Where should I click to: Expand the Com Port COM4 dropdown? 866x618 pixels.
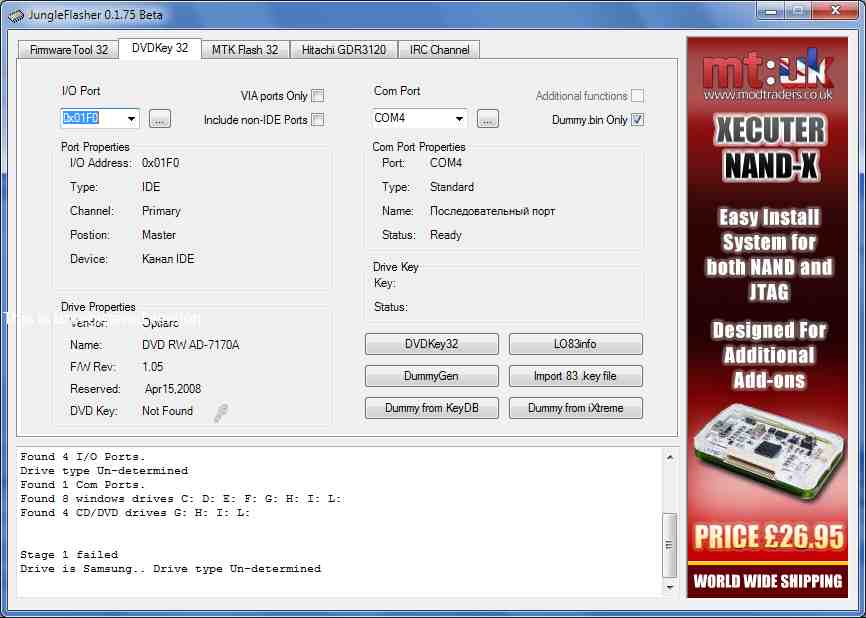tap(459, 119)
